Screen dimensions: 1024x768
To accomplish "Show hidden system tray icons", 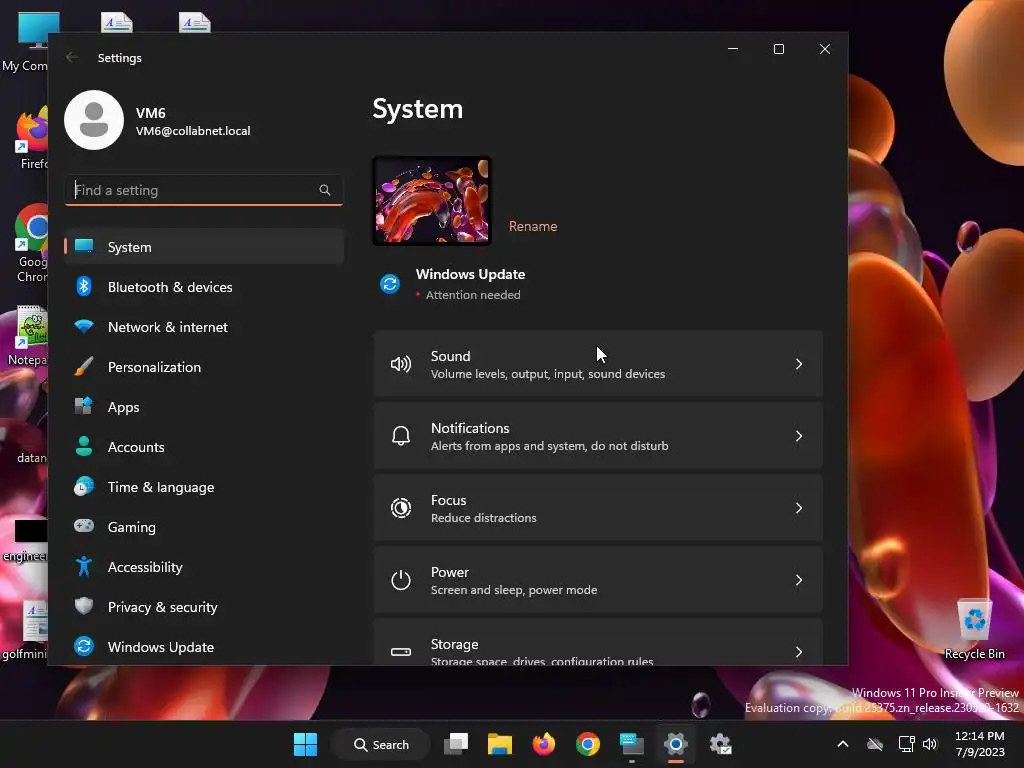I will 842,744.
